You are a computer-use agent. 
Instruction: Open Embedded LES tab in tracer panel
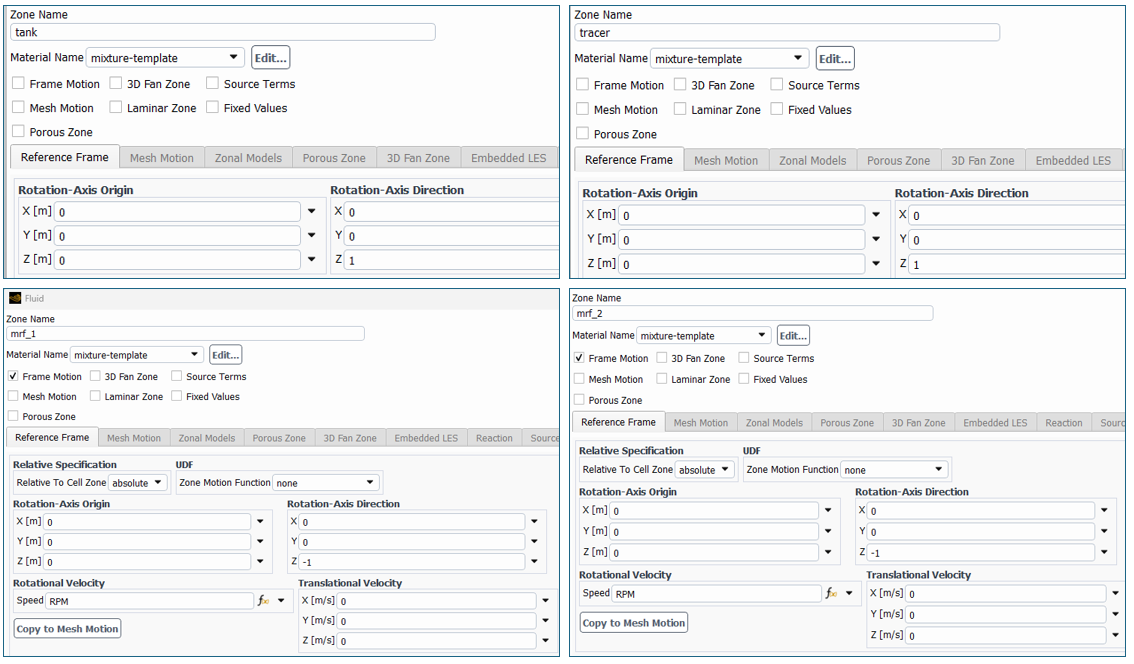pos(1072,160)
